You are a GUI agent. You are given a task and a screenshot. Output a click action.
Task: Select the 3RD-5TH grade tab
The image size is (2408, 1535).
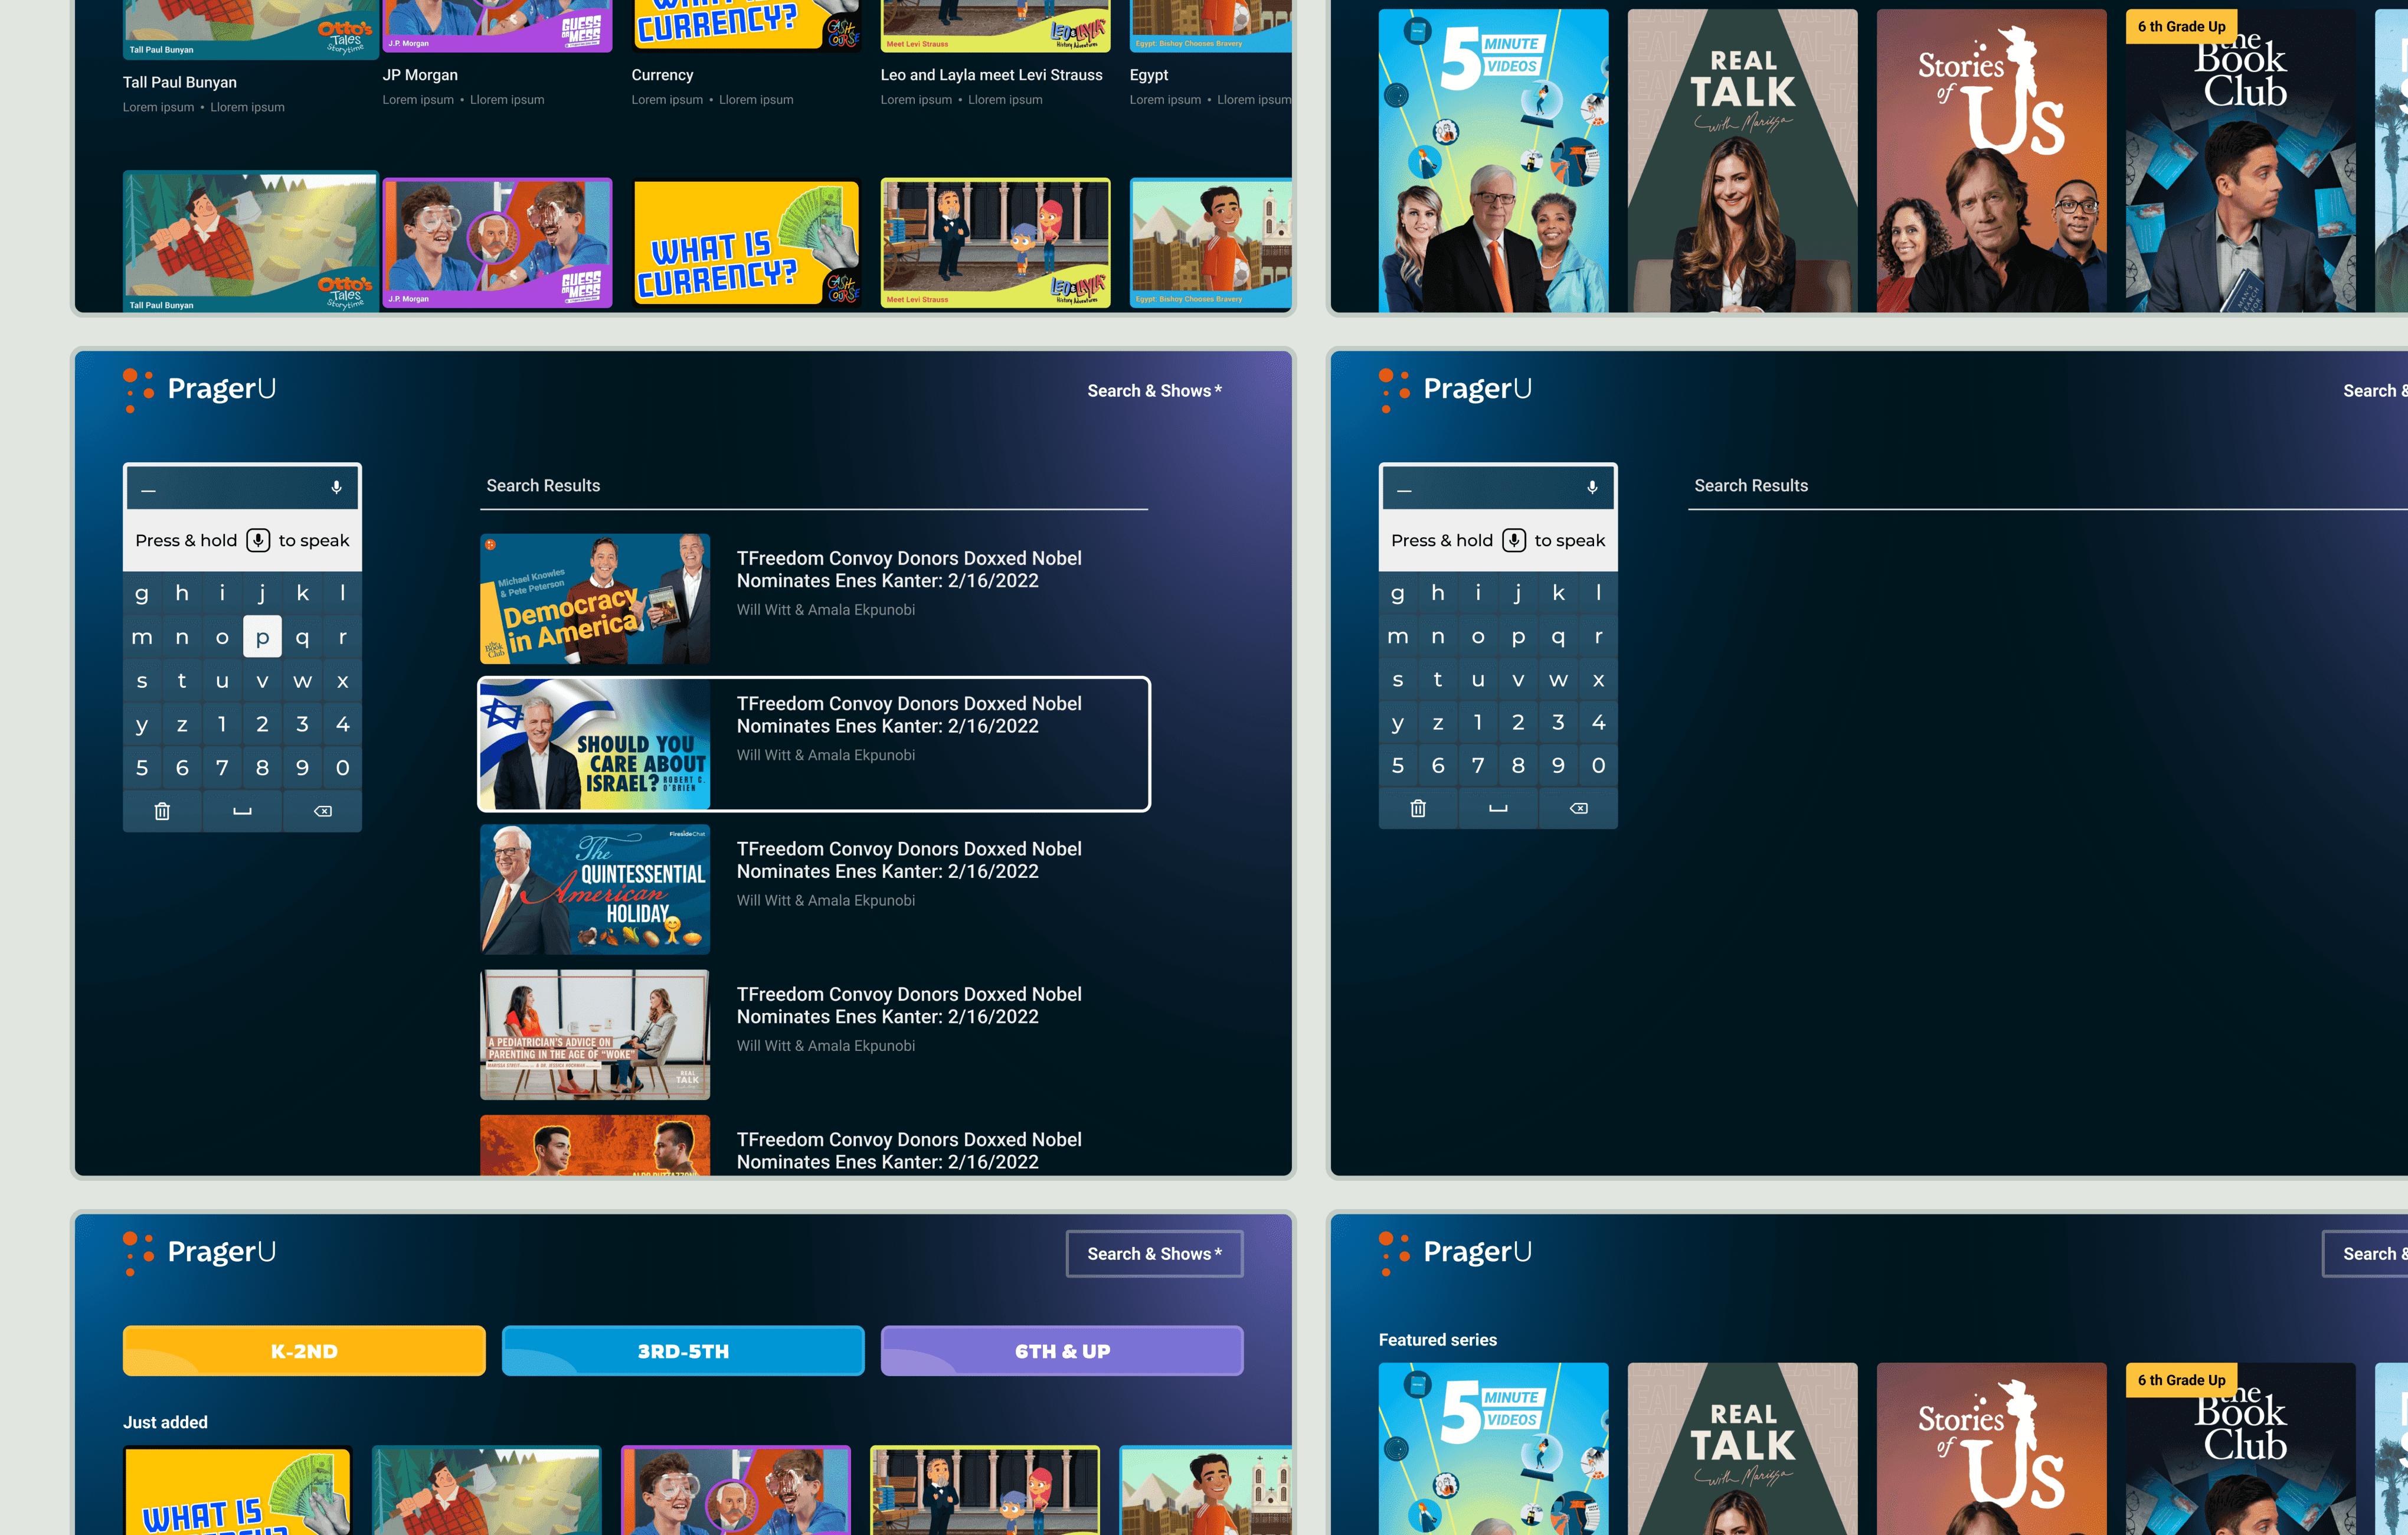coord(683,1351)
